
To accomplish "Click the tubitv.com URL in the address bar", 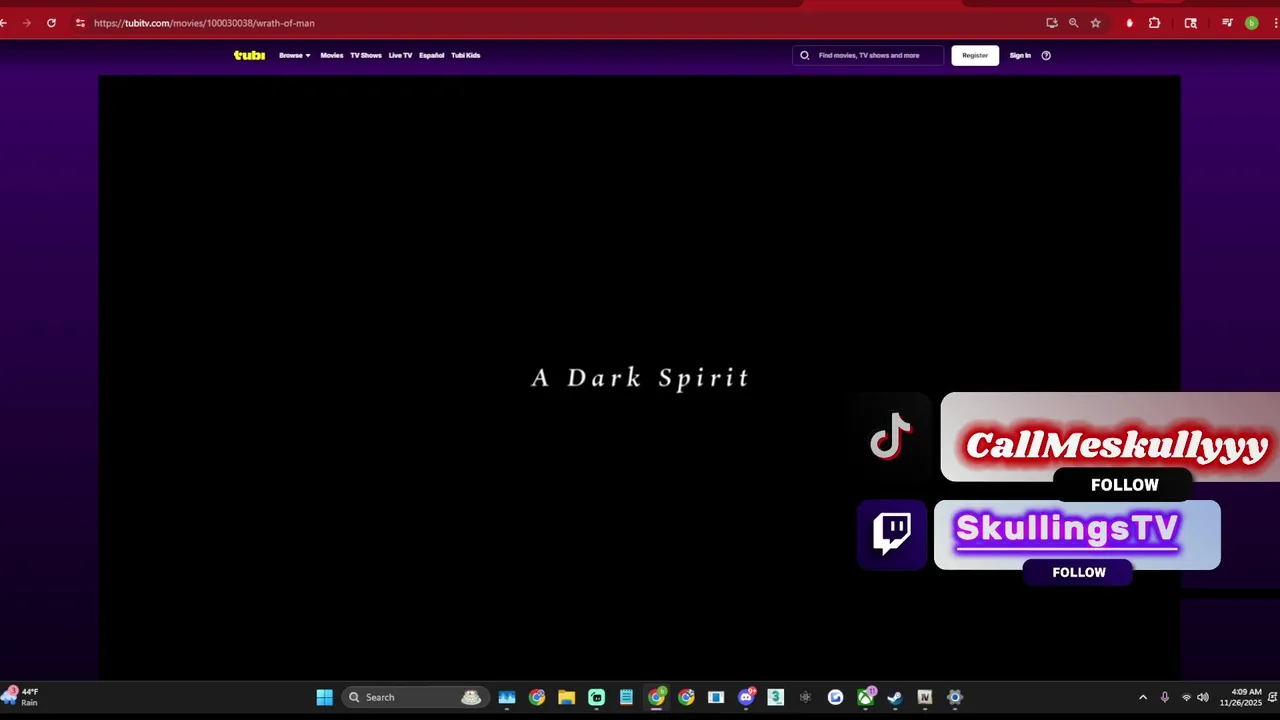I will click(x=204, y=23).
